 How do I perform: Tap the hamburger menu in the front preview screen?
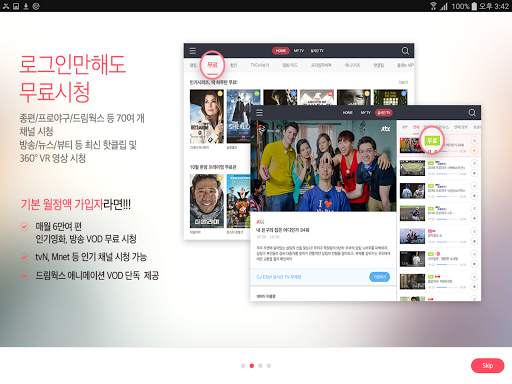259,113
